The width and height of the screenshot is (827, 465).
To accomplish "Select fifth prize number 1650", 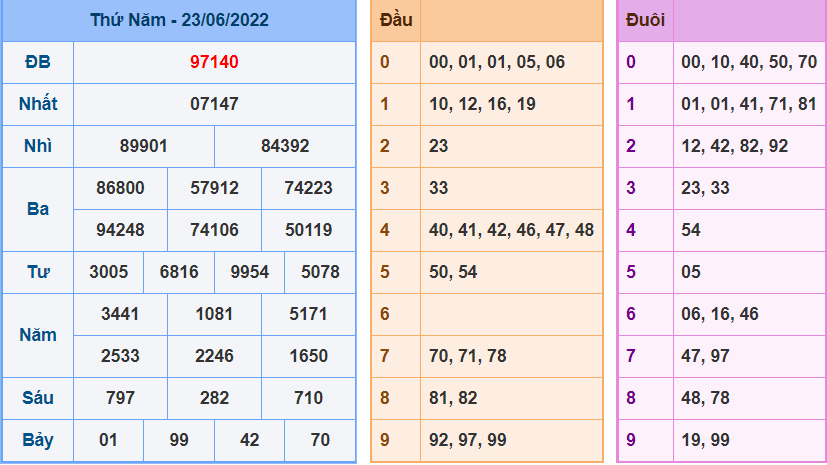I will pyautogui.click(x=308, y=356).
